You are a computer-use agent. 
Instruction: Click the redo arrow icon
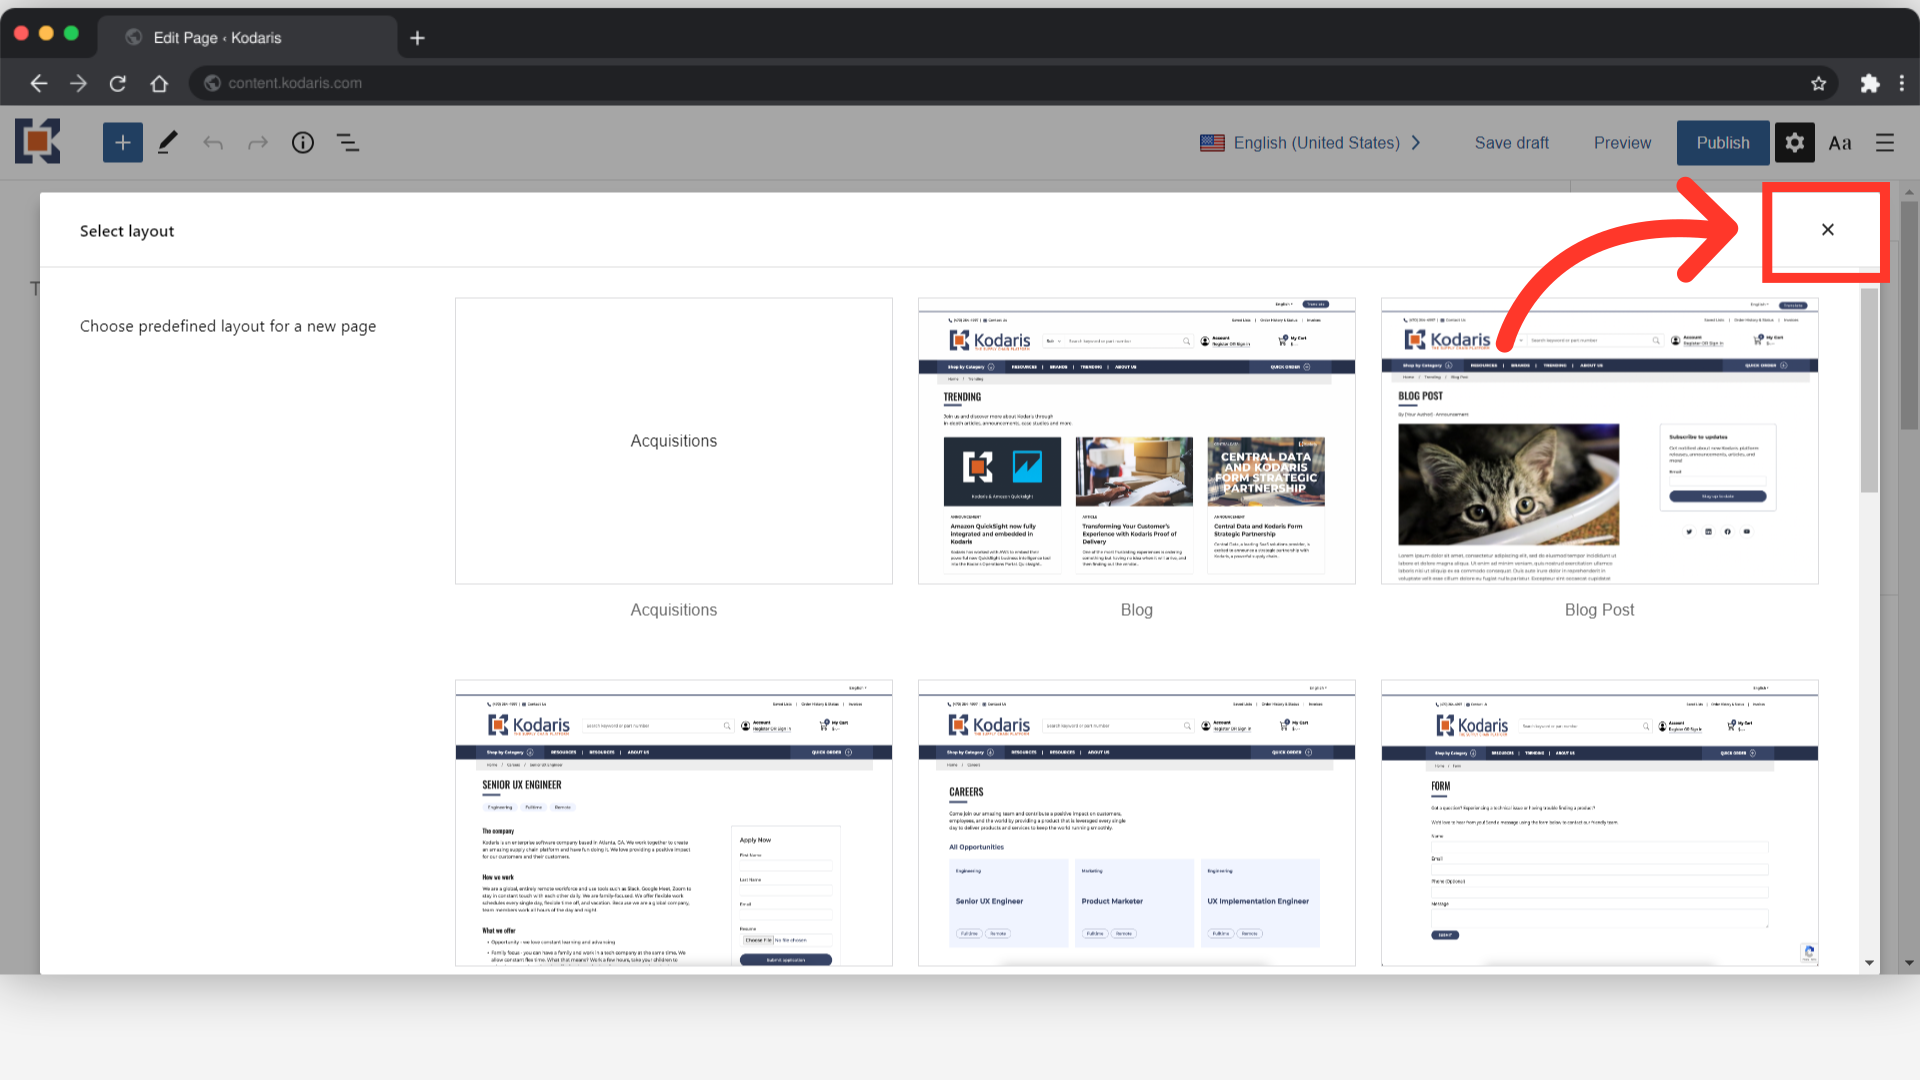click(258, 143)
